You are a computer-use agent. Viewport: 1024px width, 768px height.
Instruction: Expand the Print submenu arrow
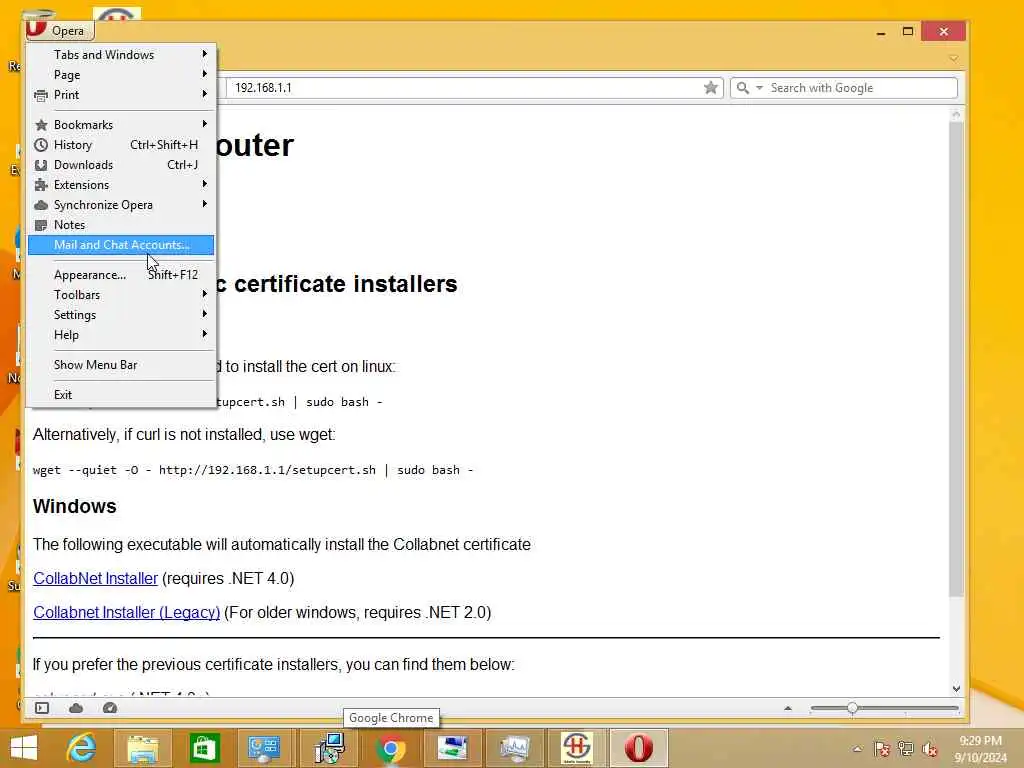point(204,94)
